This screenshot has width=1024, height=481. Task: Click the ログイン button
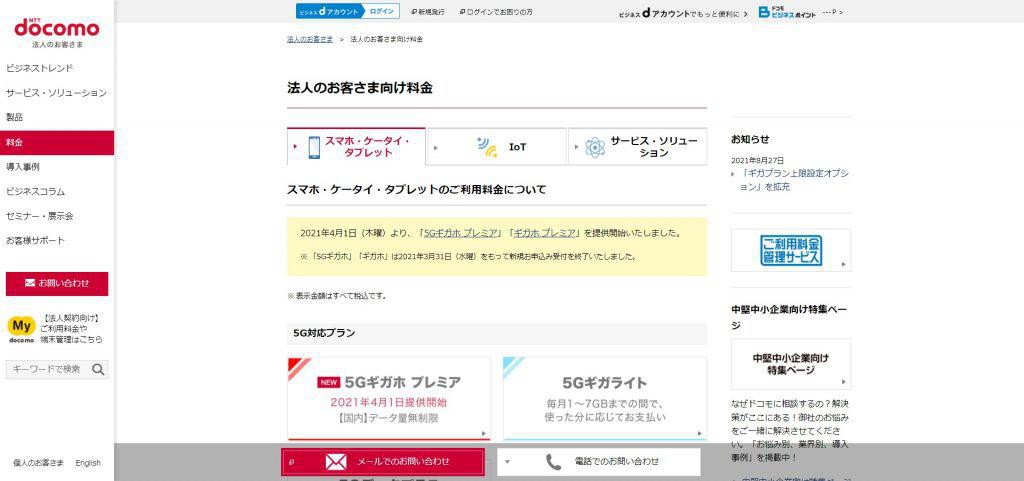381,11
